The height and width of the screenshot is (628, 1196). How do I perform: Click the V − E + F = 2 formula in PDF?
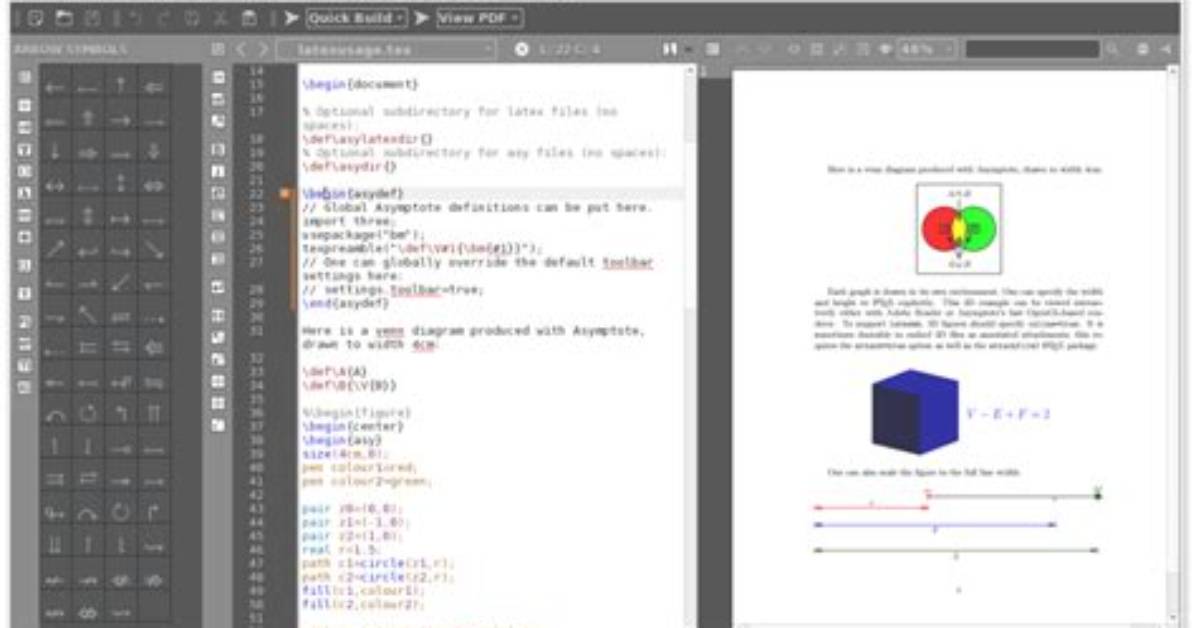pos(1008,414)
